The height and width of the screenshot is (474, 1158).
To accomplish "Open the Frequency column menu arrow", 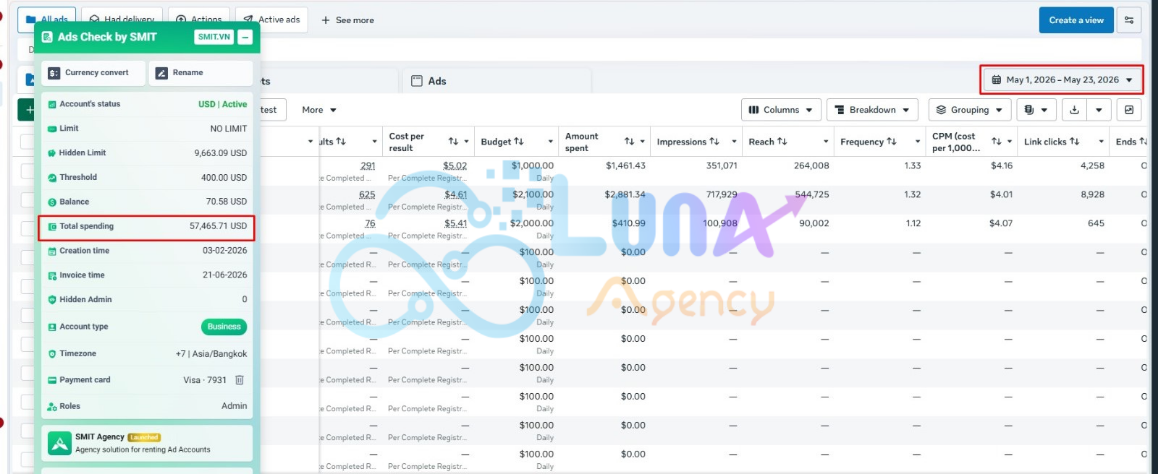I will pyautogui.click(x=917, y=142).
